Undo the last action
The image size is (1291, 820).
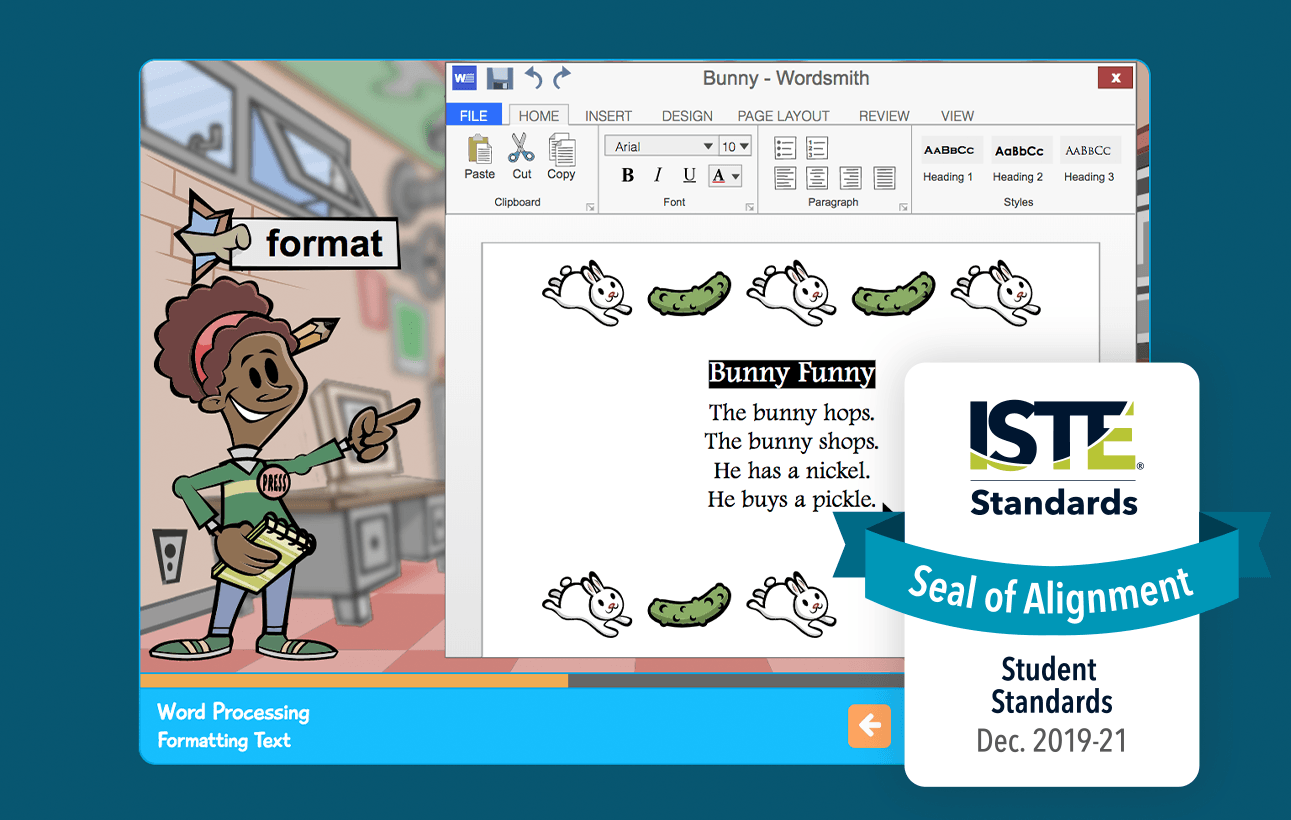point(533,78)
